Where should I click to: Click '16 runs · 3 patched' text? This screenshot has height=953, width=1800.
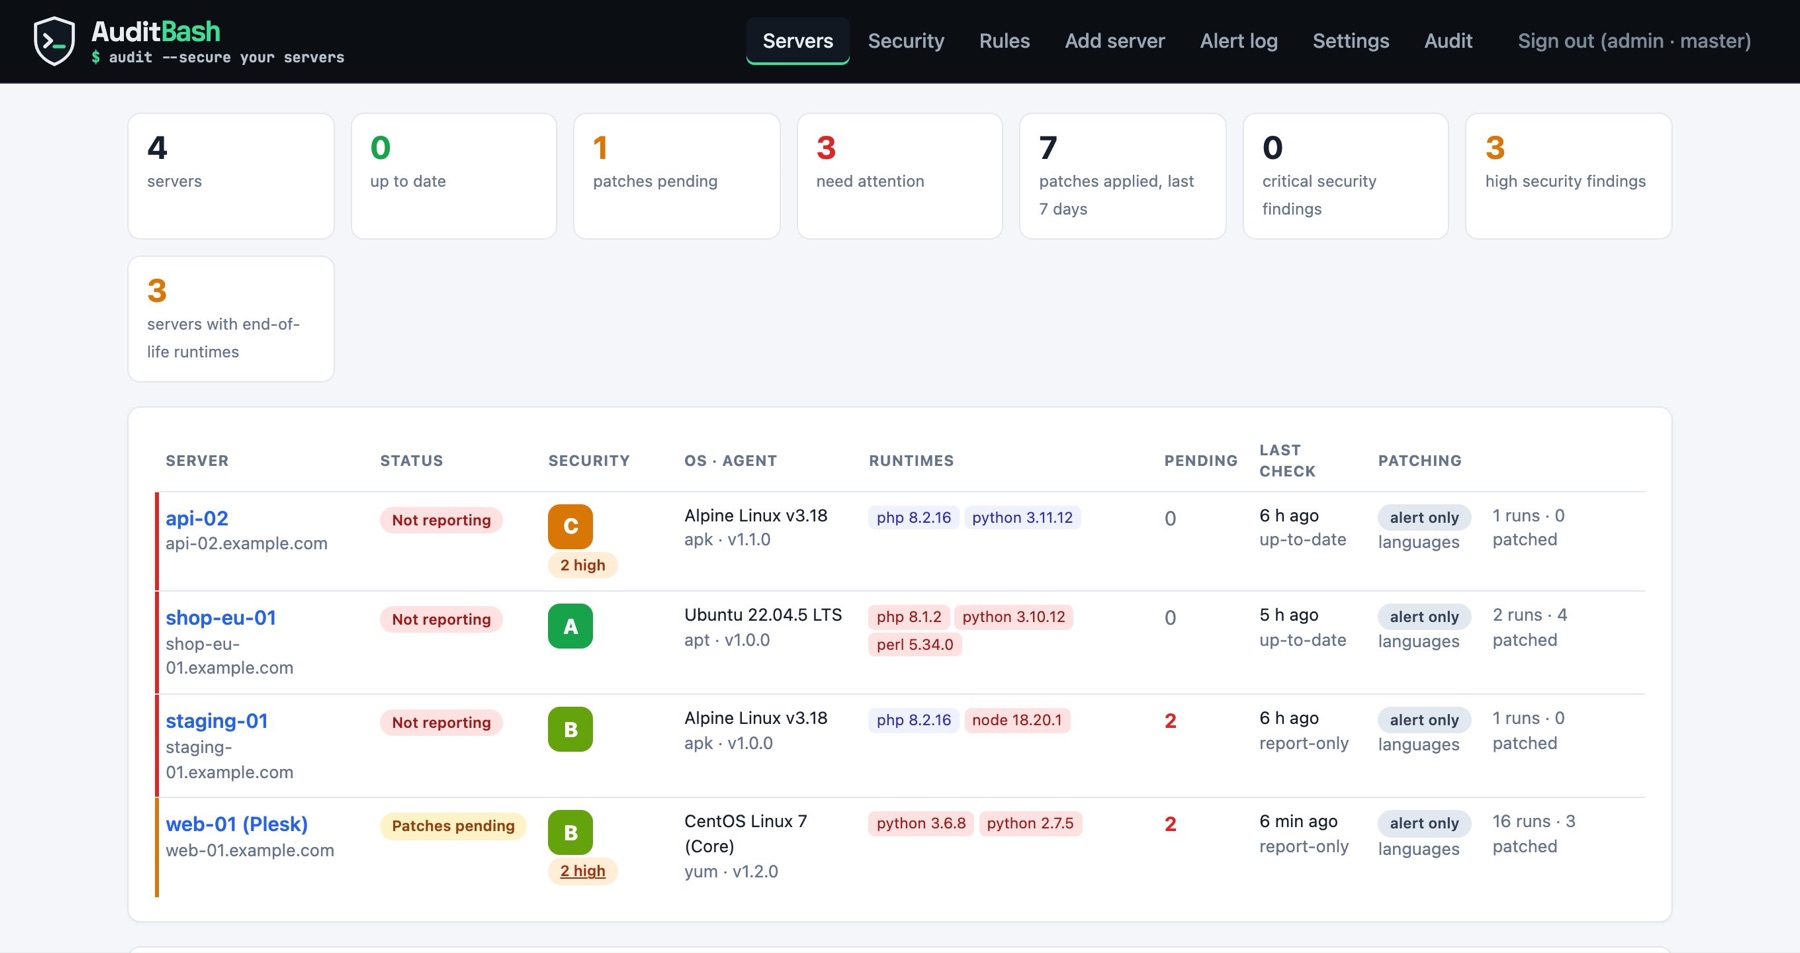click(1534, 833)
